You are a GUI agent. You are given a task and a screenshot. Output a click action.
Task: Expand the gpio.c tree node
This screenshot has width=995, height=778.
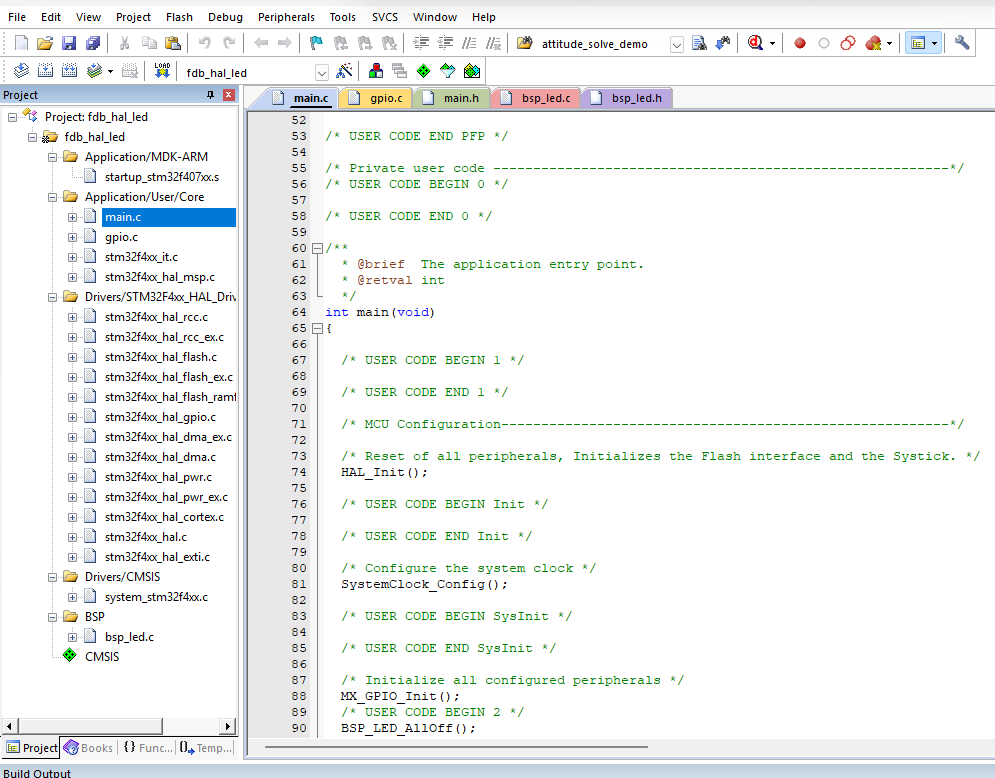[72, 237]
